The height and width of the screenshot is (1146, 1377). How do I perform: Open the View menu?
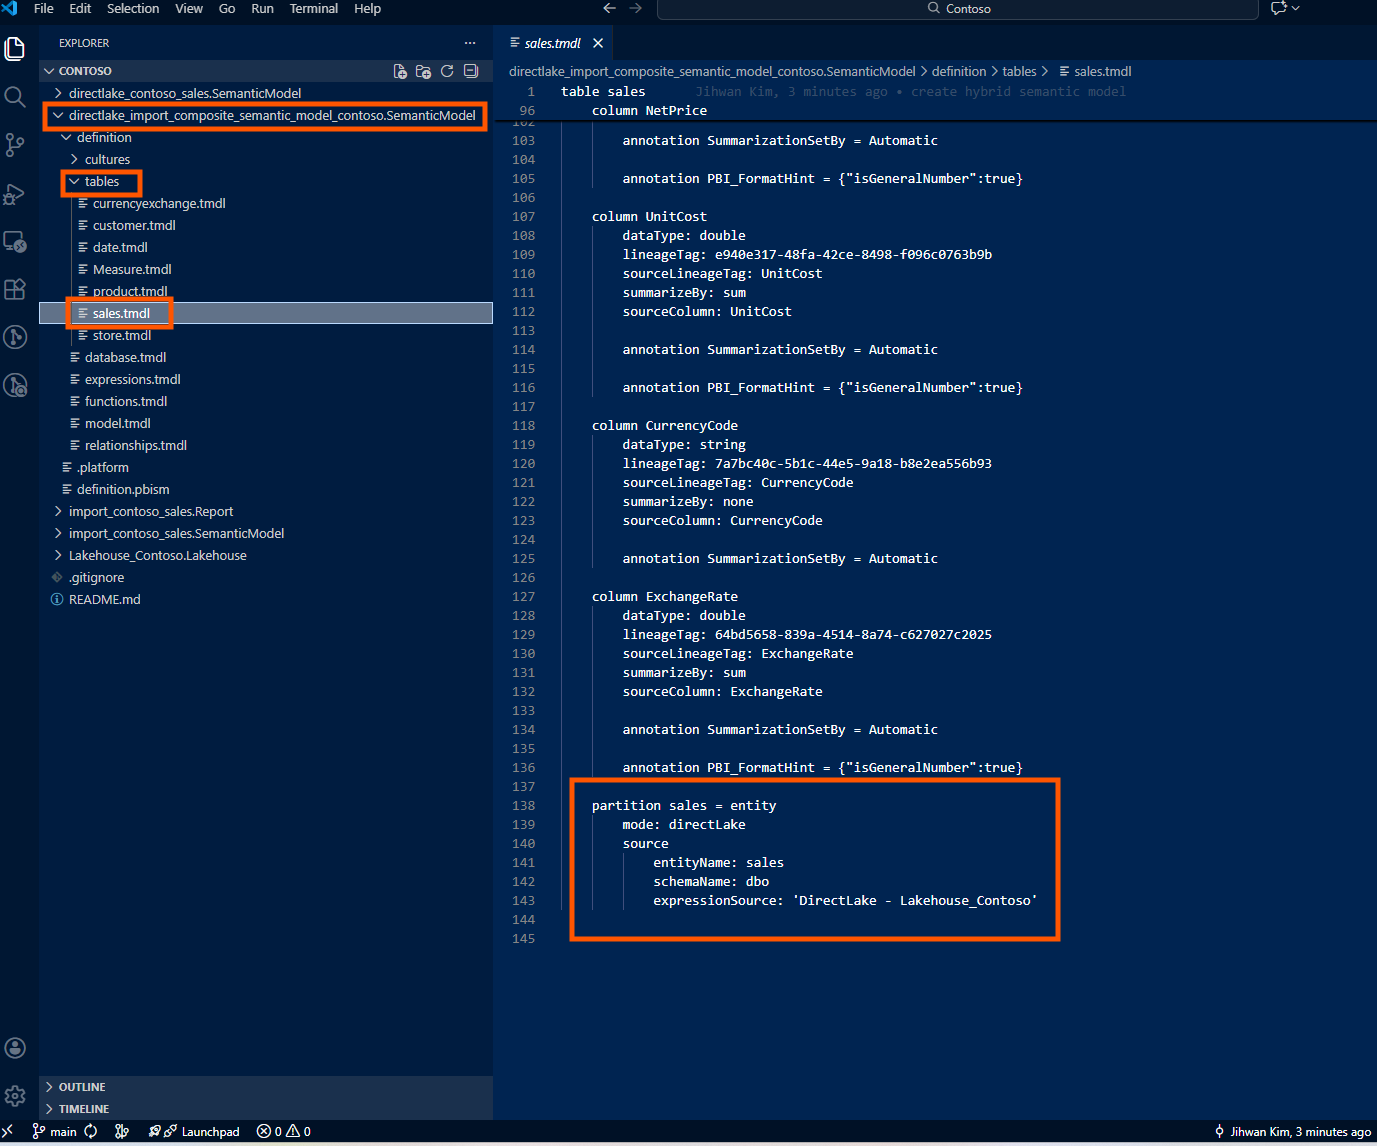point(189,8)
